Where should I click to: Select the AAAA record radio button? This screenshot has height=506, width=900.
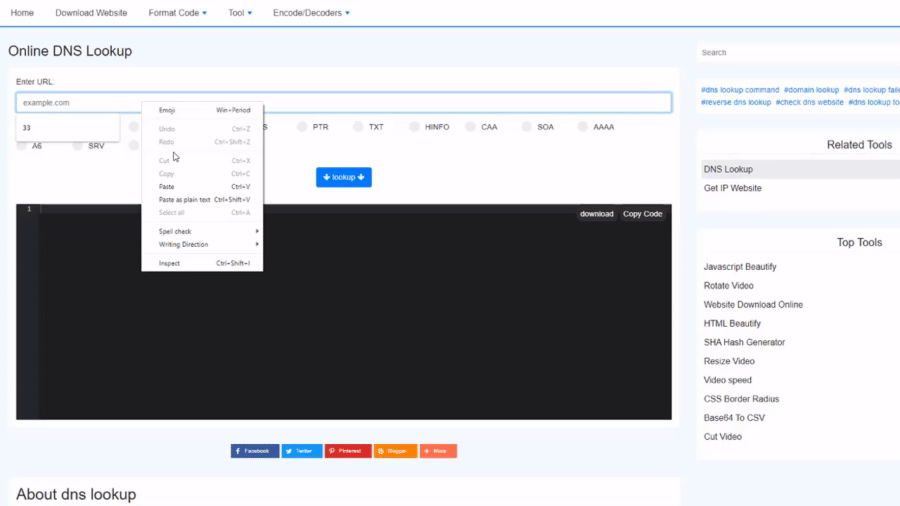[x=583, y=127]
